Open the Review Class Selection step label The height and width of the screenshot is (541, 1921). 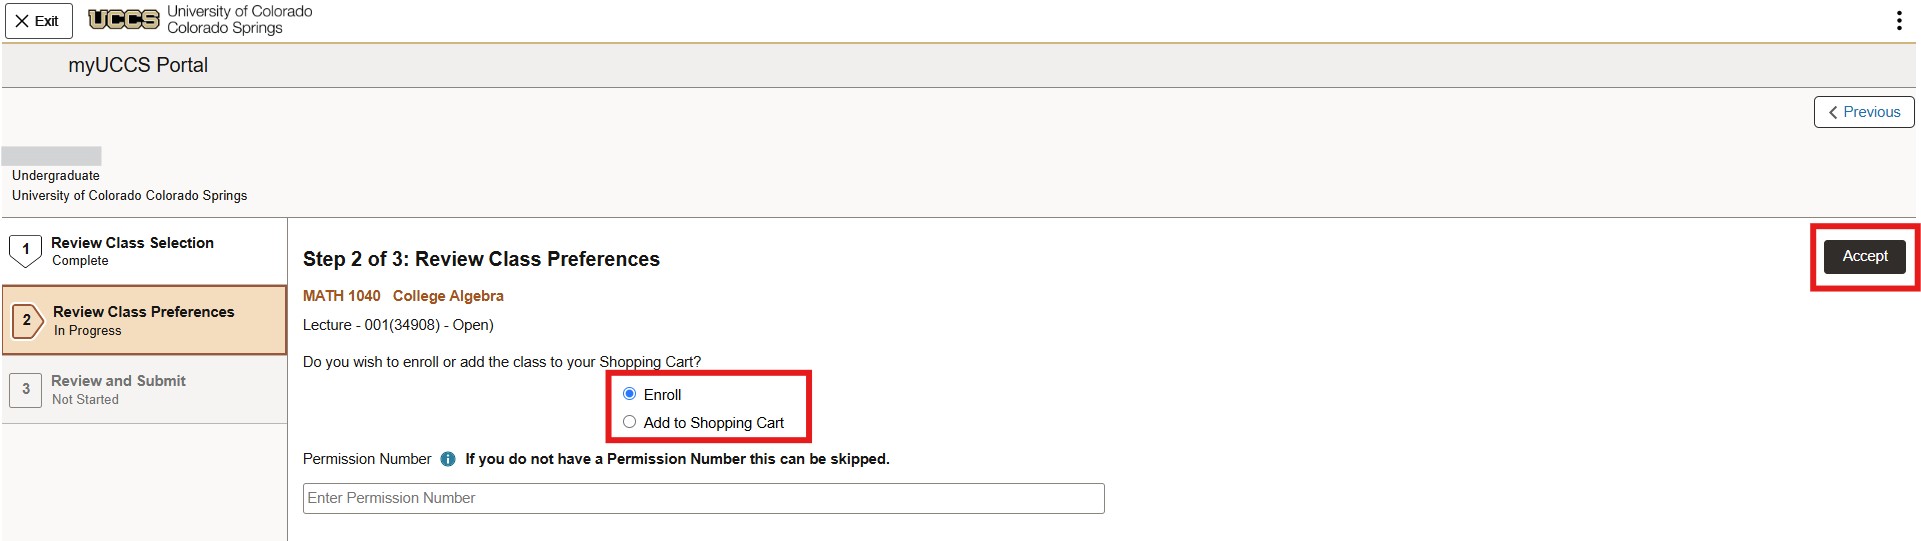(132, 243)
